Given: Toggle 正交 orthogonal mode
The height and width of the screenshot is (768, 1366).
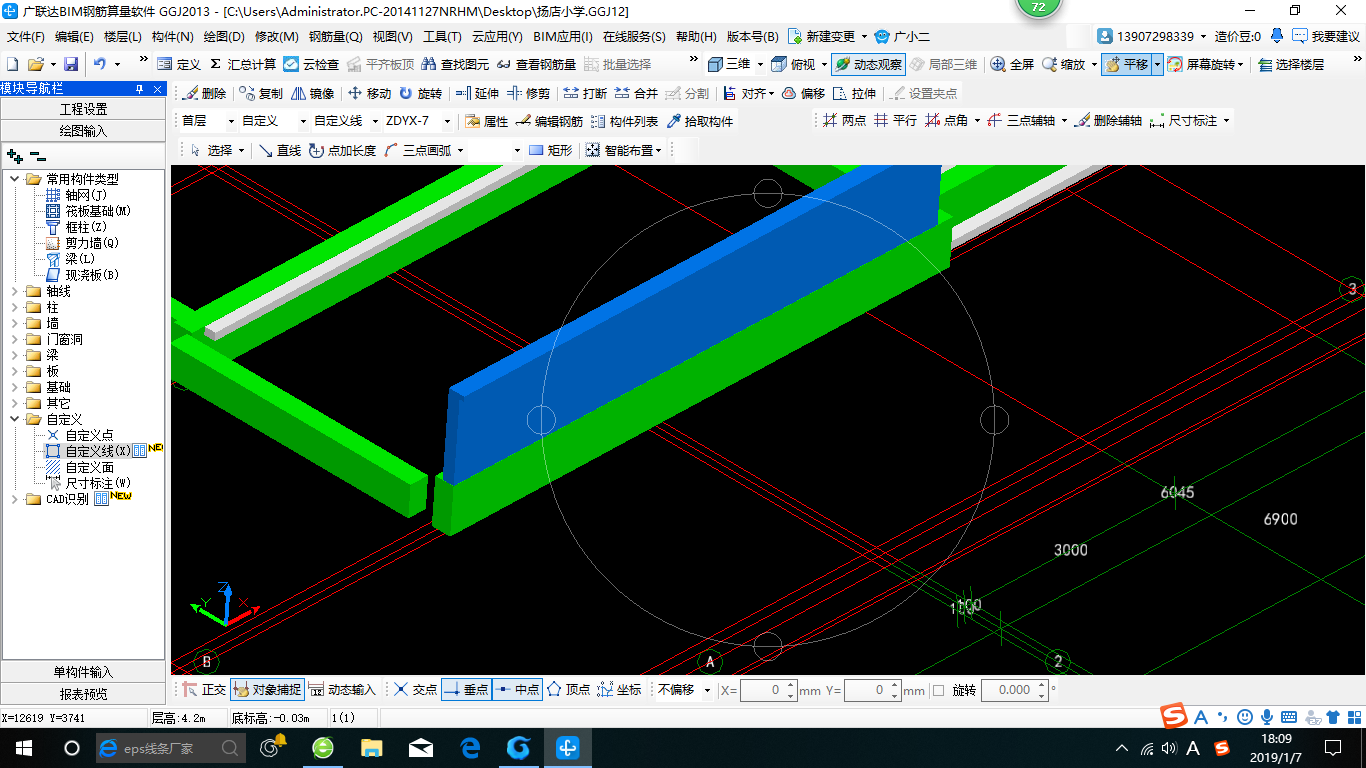Looking at the screenshot, I should click(204, 690).
